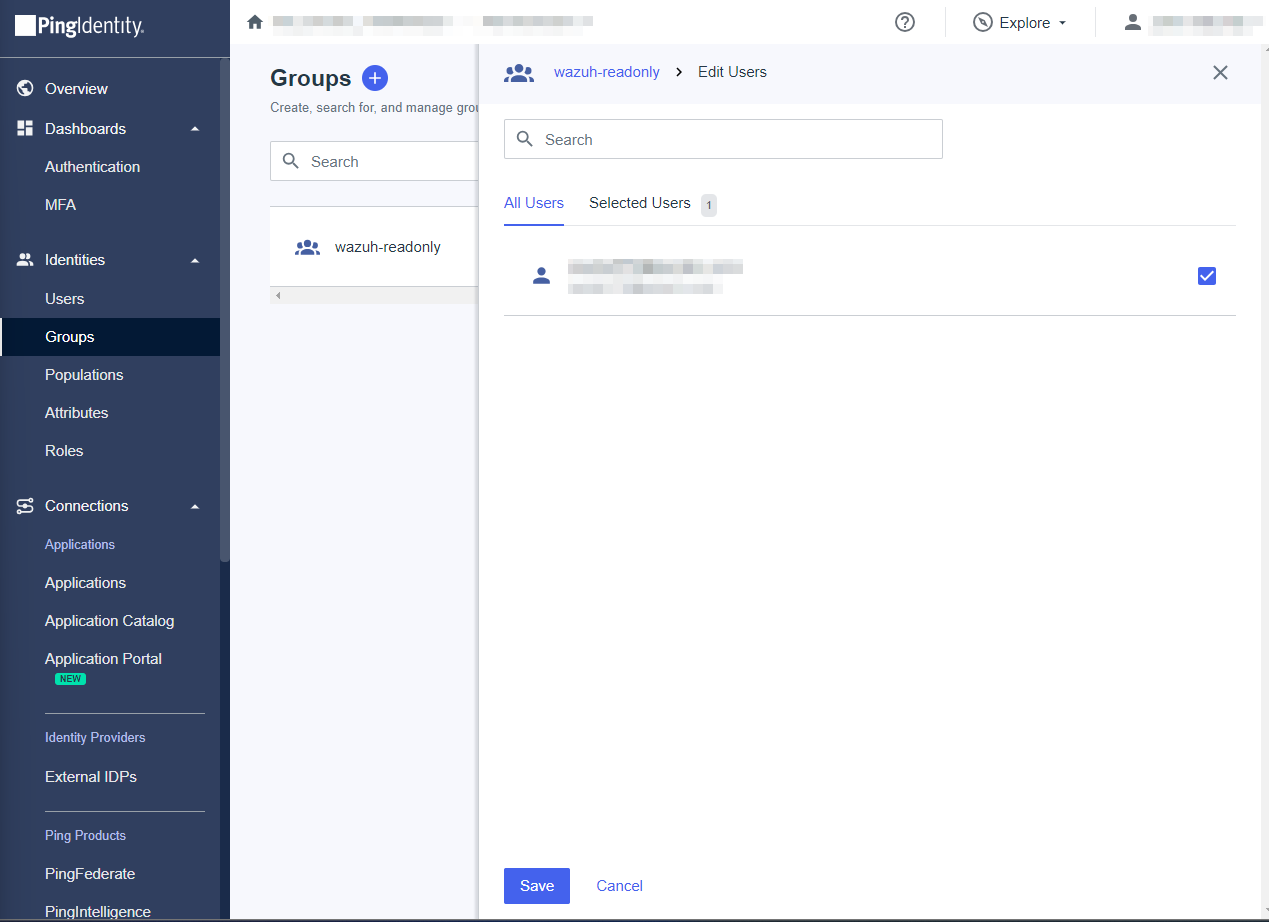
Task: Collapse the Connections section
Action: pyautogui.click(x=195, y=506)
